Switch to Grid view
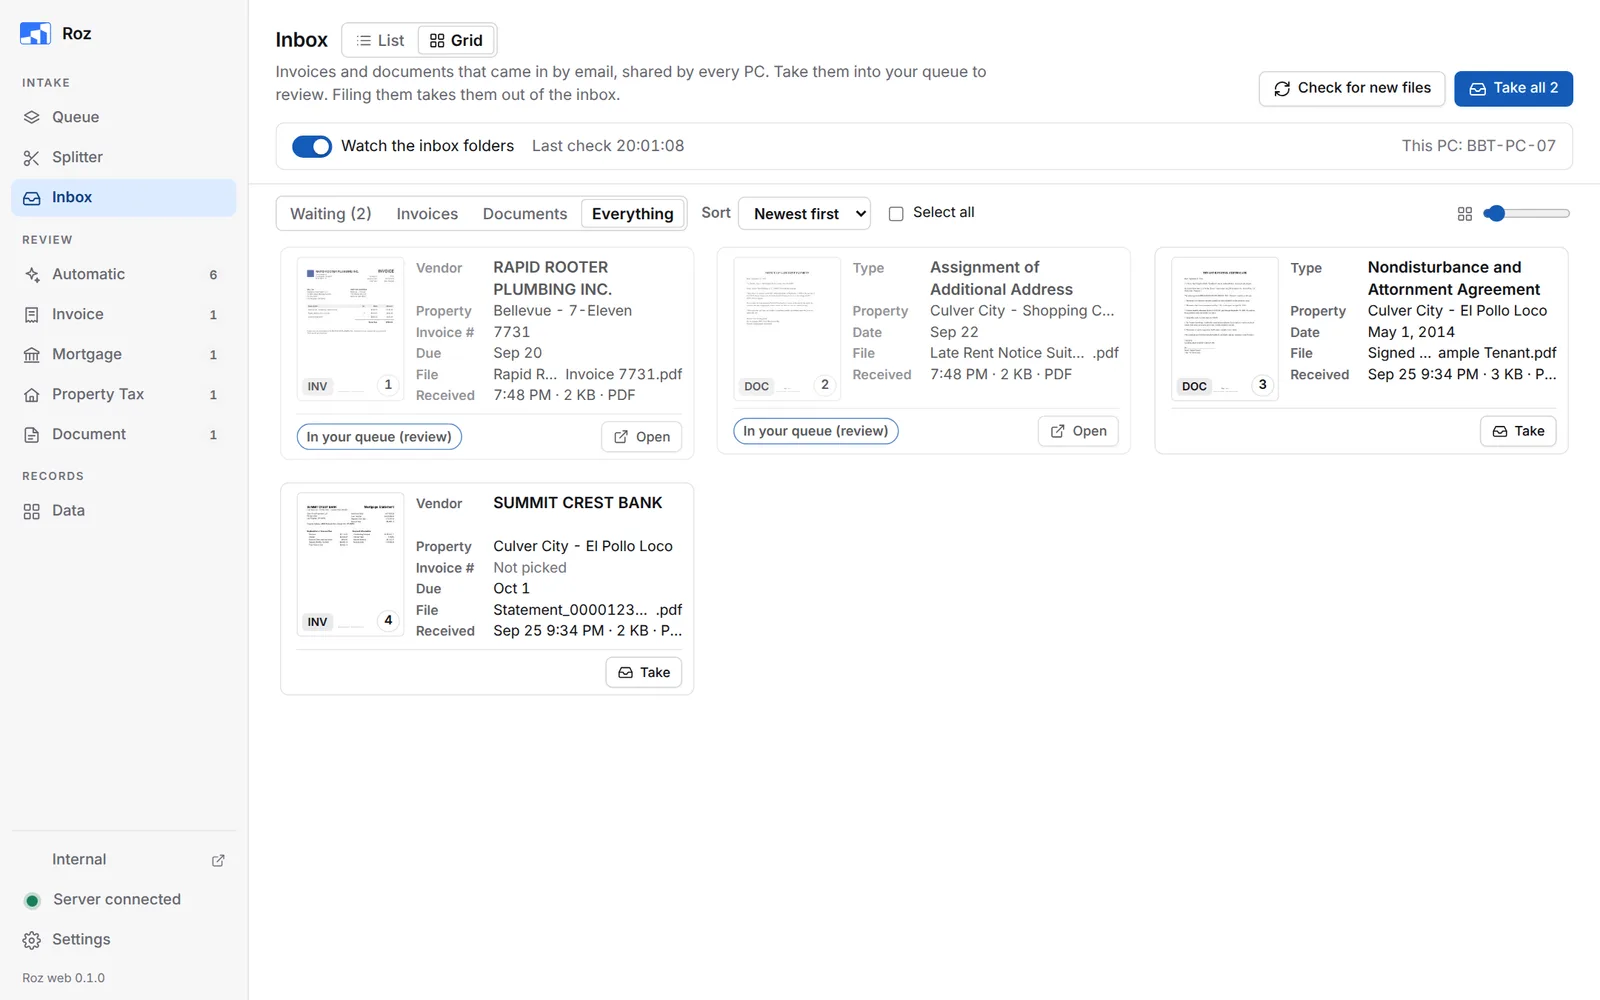The height and width of the screenshot is (1000, 1600). coord(456,40)
